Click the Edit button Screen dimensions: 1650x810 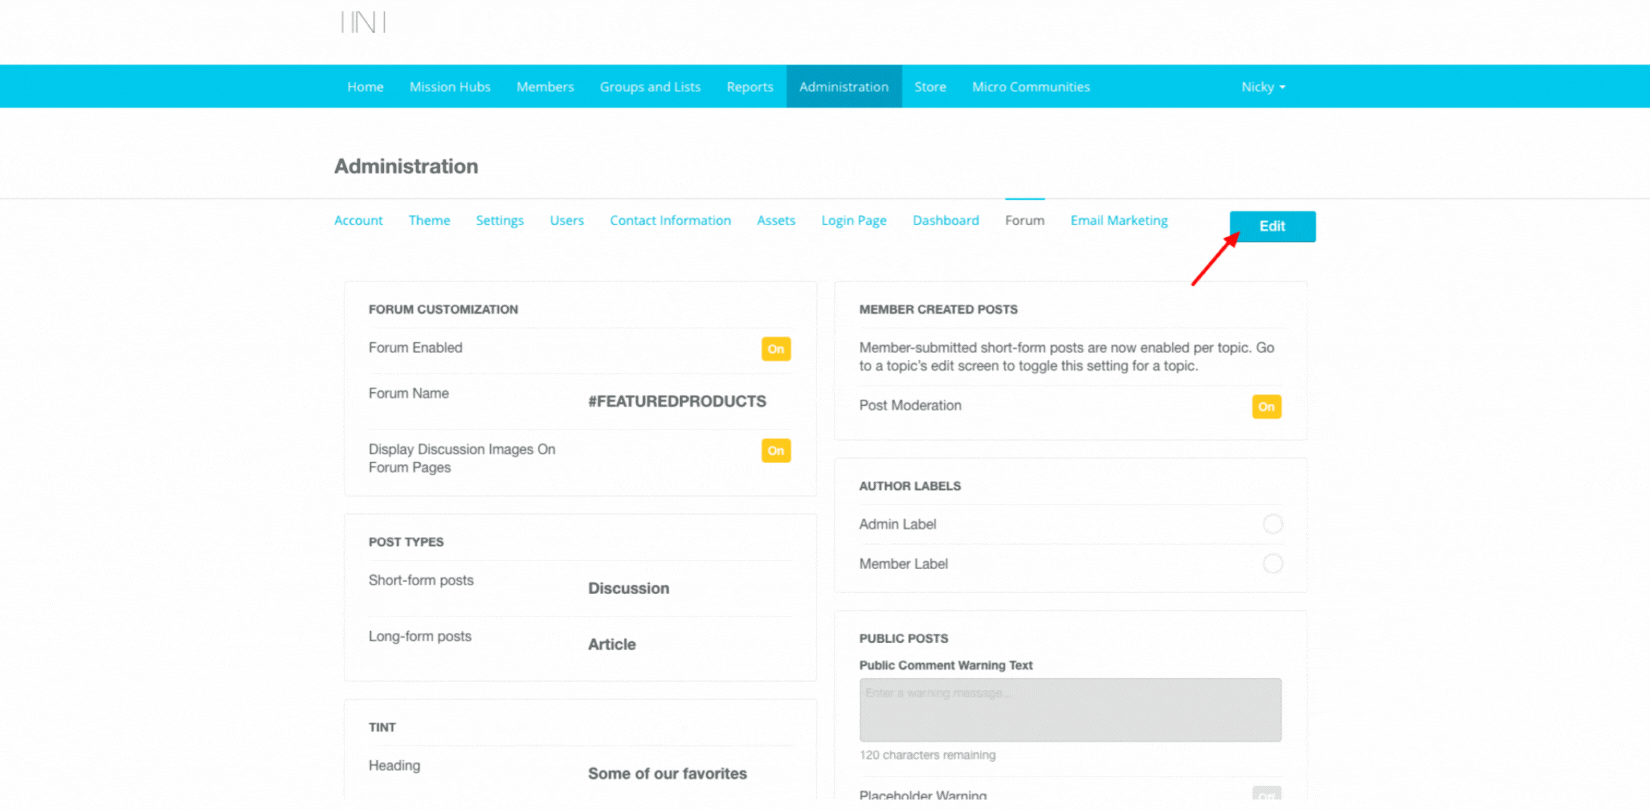click(x=1272, y=226)
